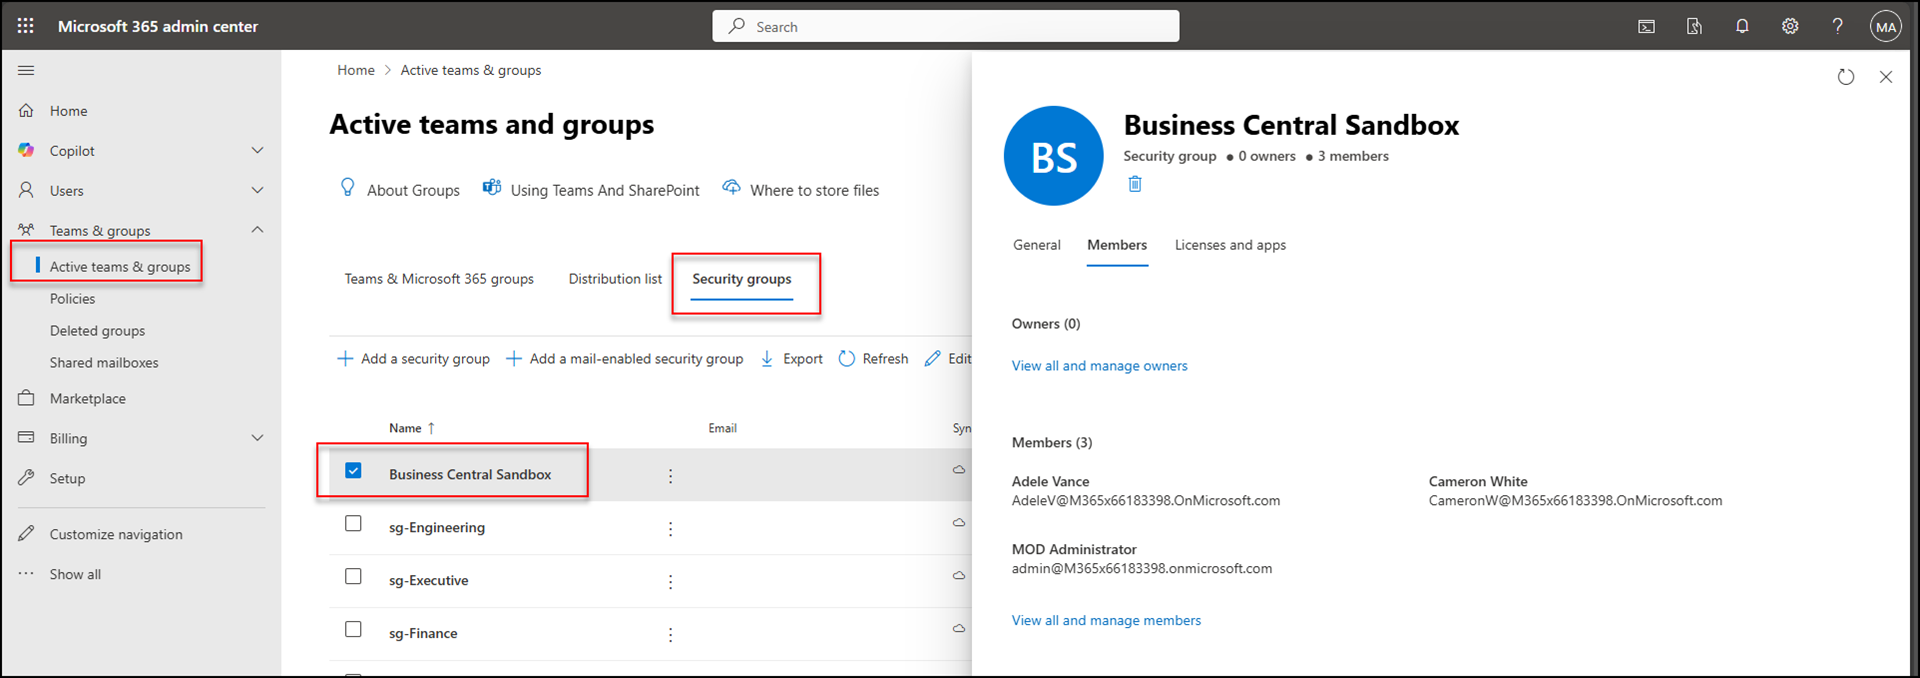
Task: Click the Edit button in the toolbar
Action: click(948, 359)
